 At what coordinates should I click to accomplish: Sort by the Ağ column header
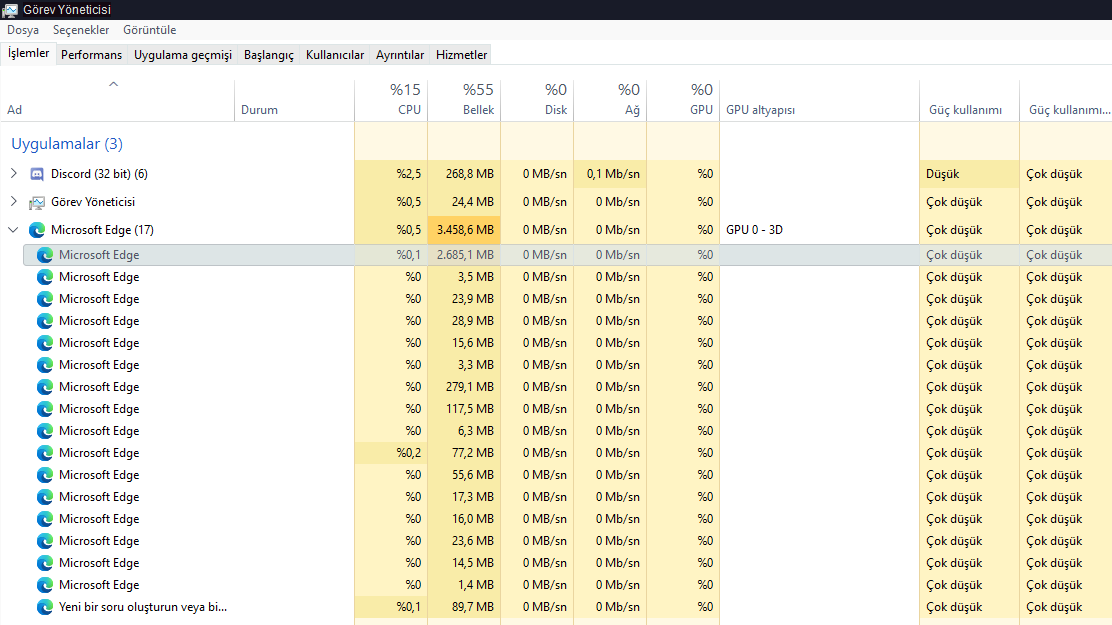point(610,101)
